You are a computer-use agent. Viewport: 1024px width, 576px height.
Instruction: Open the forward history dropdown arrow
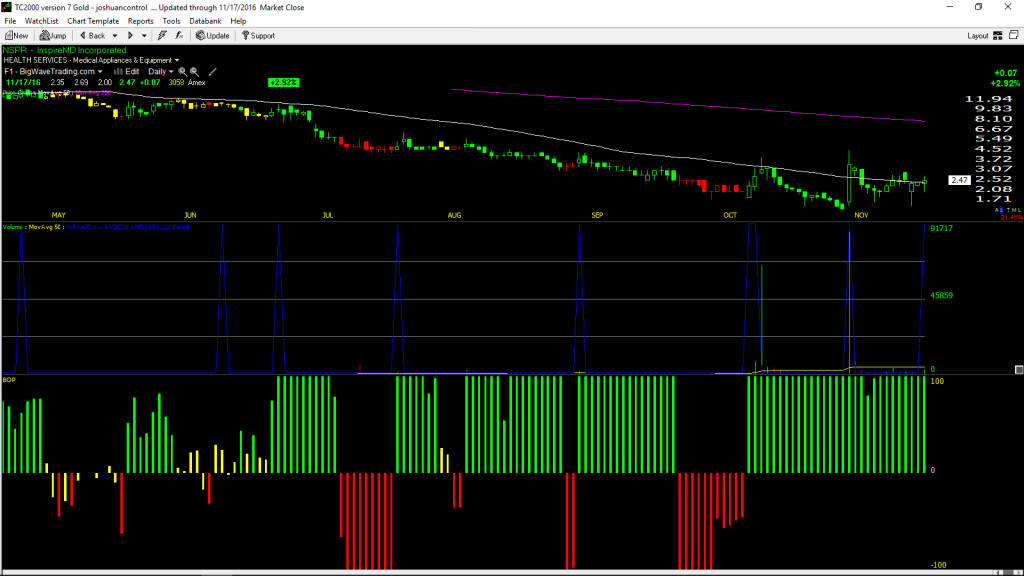144,36
